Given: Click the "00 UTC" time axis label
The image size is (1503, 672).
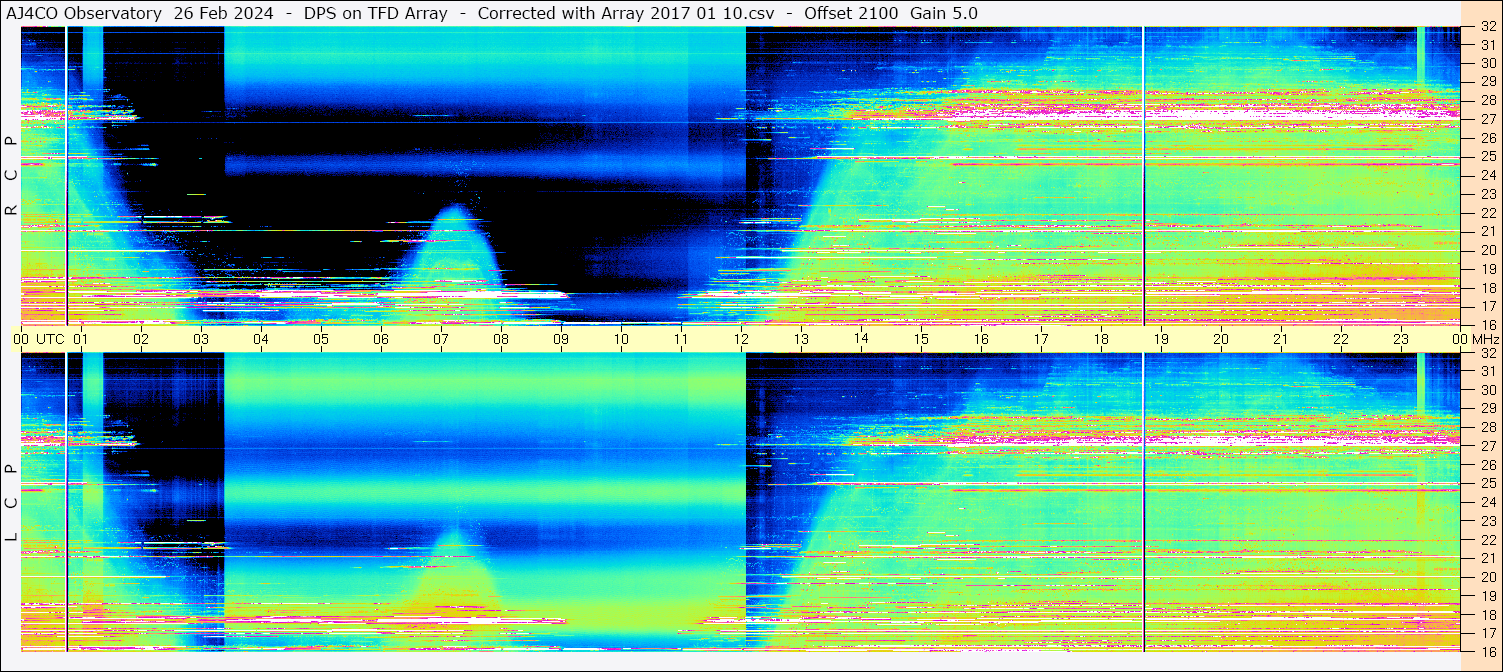Looking at the screenshot, I should tap(39, 339).
